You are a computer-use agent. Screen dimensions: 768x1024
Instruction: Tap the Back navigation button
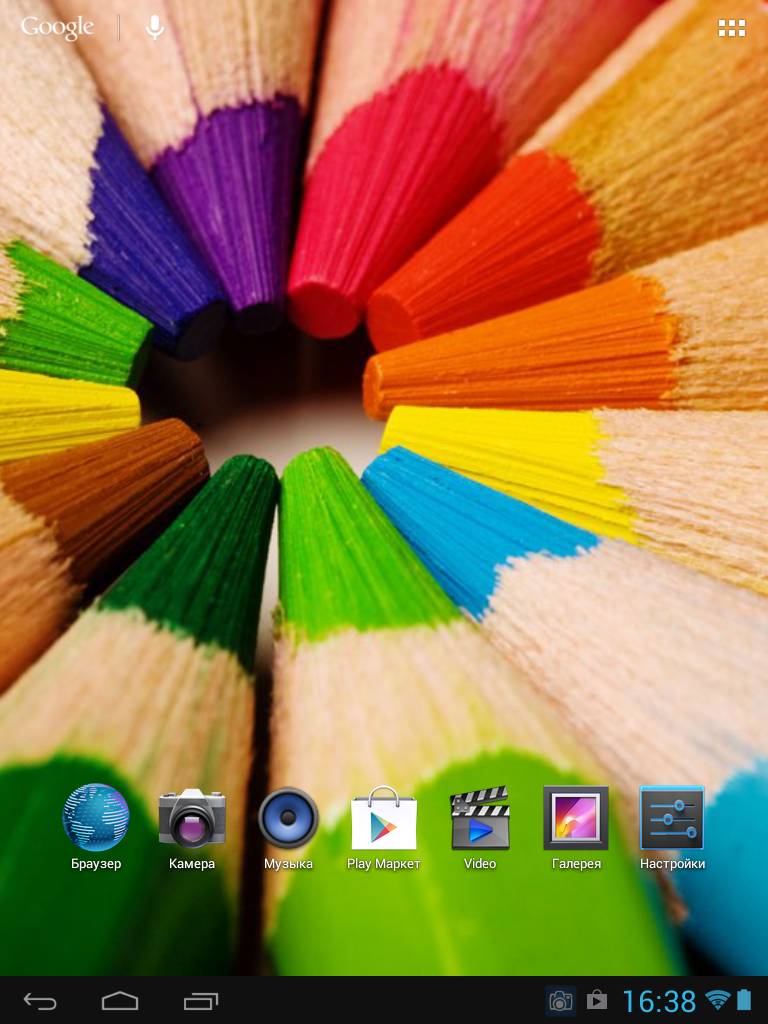point(40,1000)
